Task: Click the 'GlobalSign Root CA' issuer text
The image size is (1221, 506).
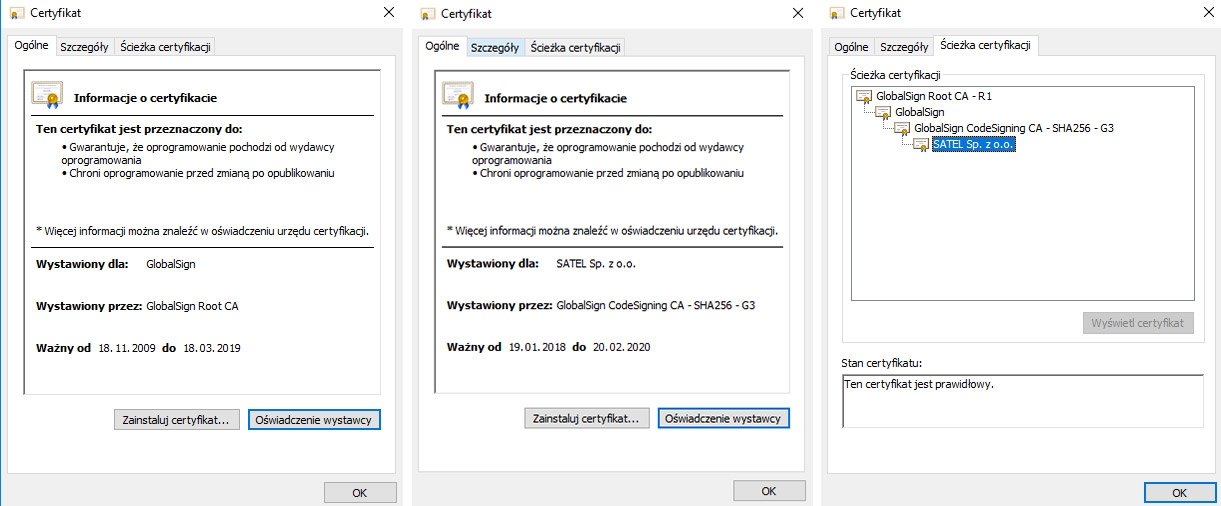Action: coord(193,306)
